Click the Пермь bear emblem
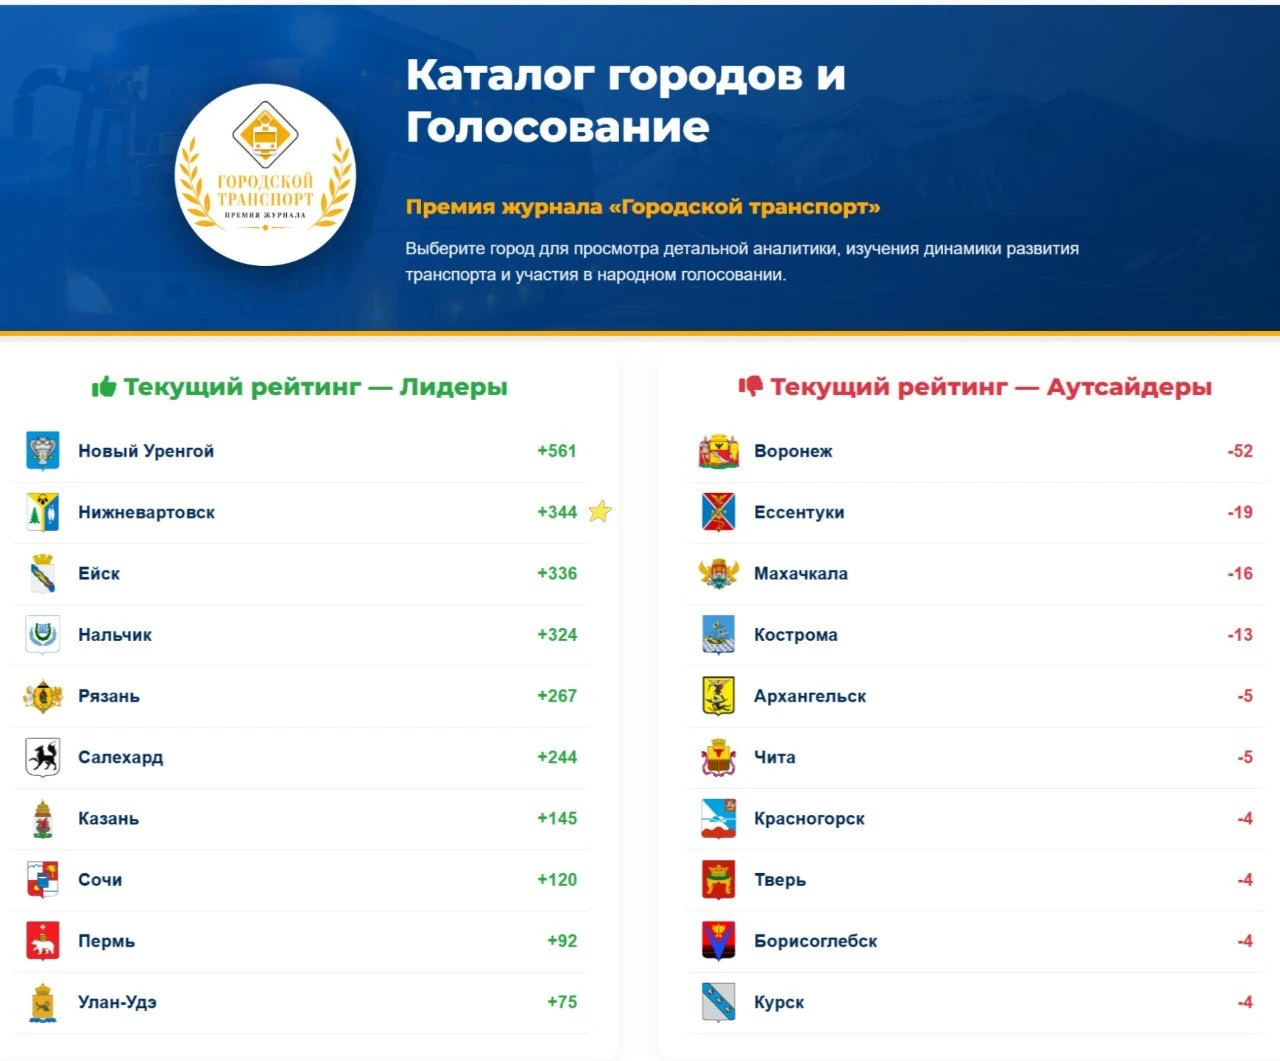This screenshot has width=1280, height=1061. point(43,941)
